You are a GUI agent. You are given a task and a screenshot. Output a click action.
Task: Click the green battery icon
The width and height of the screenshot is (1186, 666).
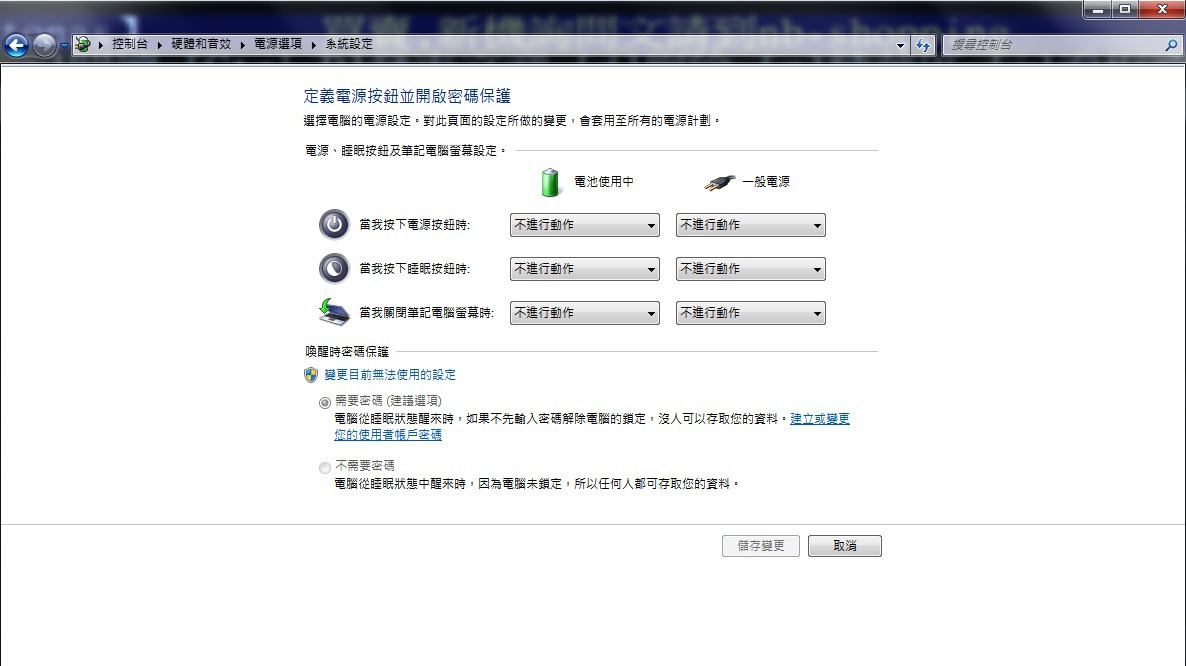point(550,182)
